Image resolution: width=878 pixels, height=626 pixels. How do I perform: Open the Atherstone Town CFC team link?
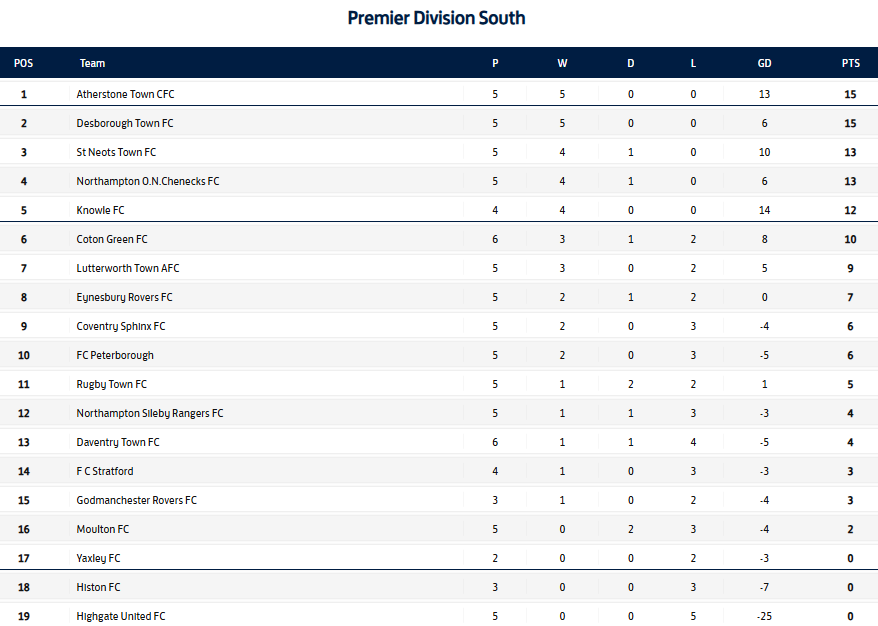125,94
